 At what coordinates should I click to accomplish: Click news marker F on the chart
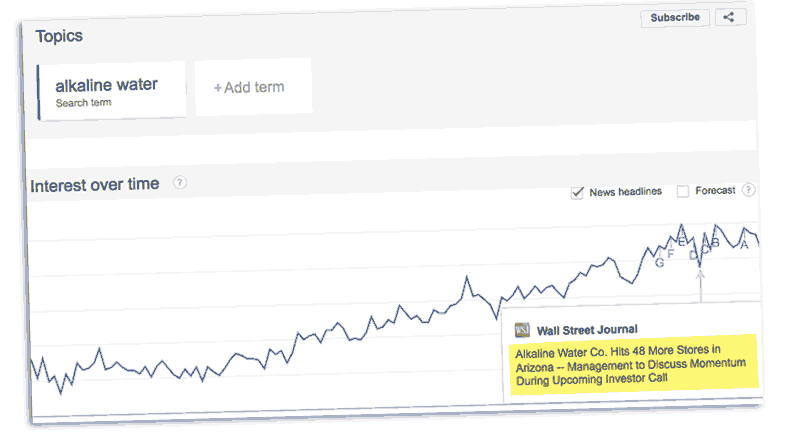(x=671, y=254)
